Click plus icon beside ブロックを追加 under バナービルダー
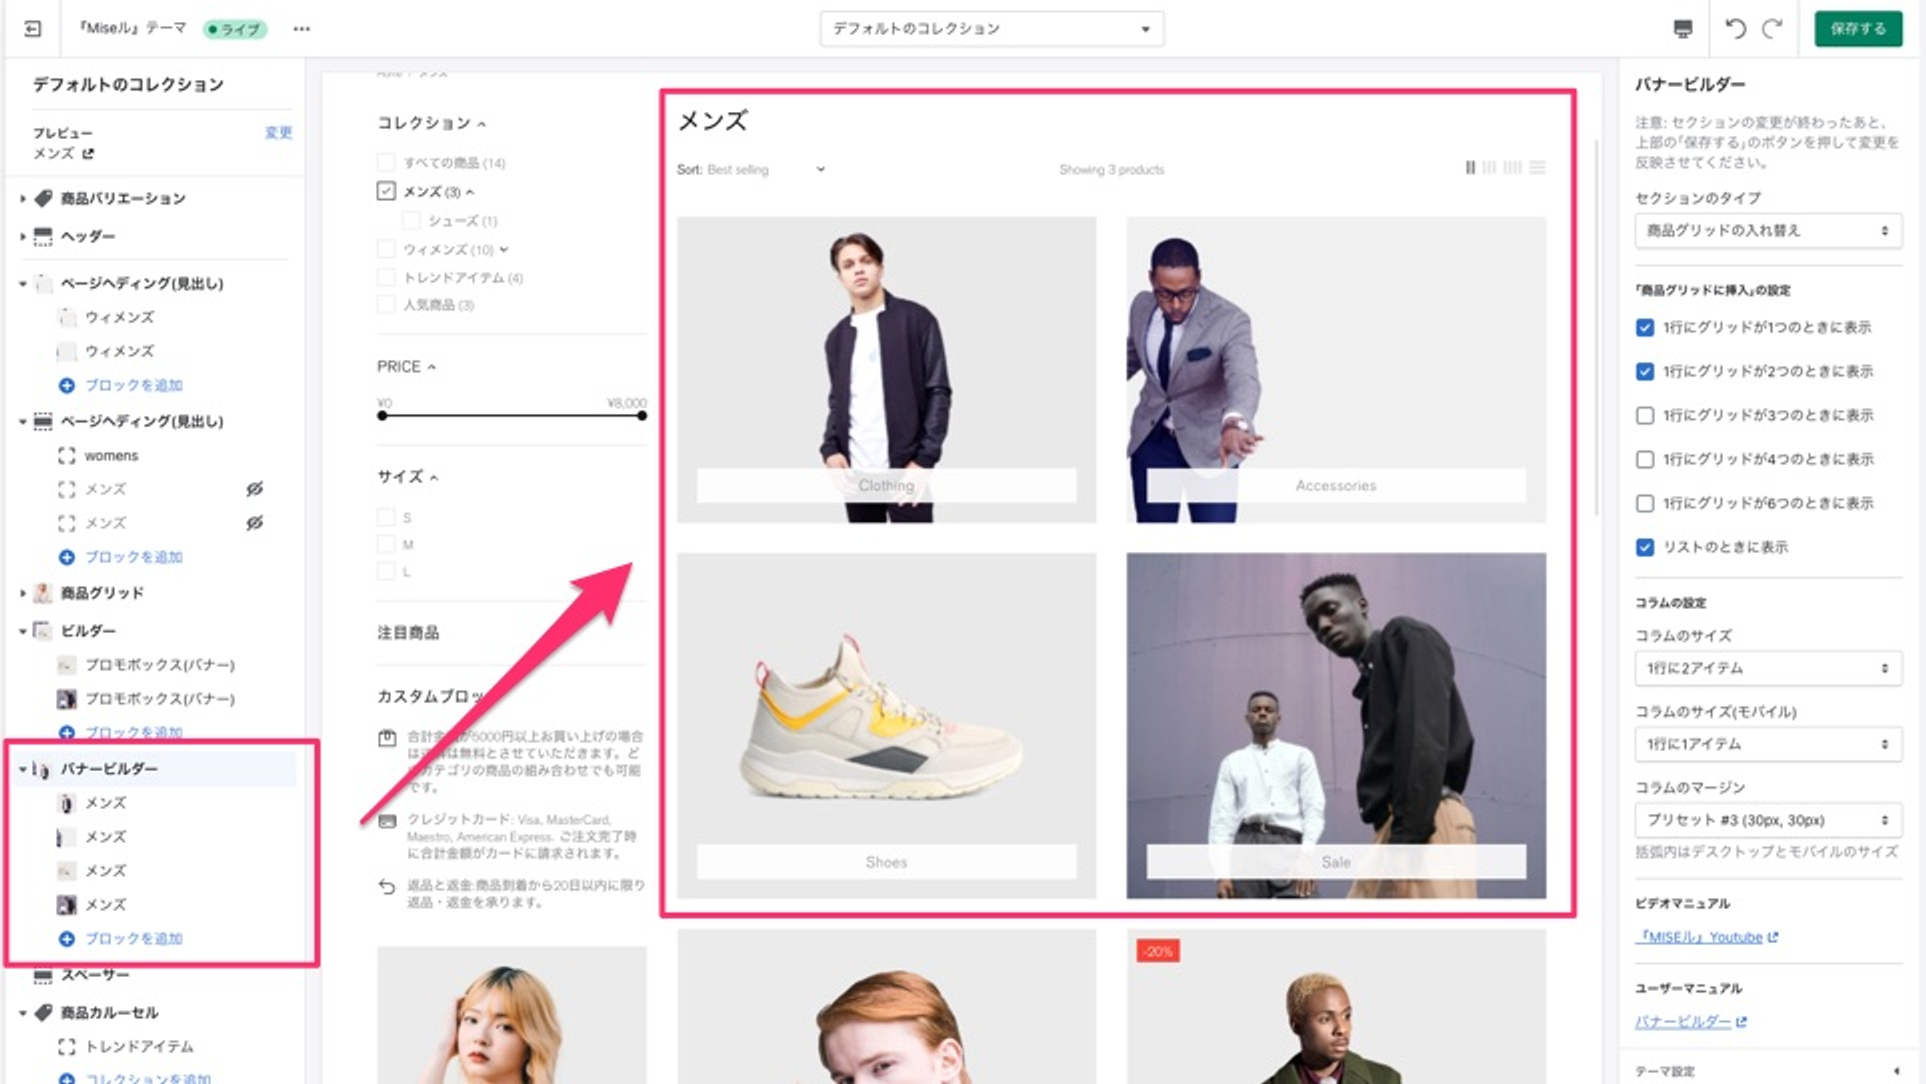 [67, 939]
